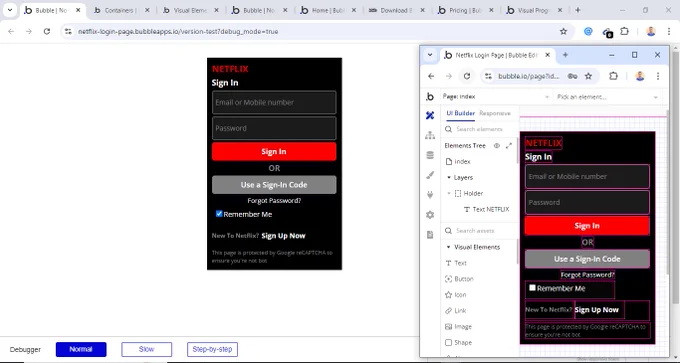Reload the main preview browser page
Viewport: 680px width, 363px height.
47,31
